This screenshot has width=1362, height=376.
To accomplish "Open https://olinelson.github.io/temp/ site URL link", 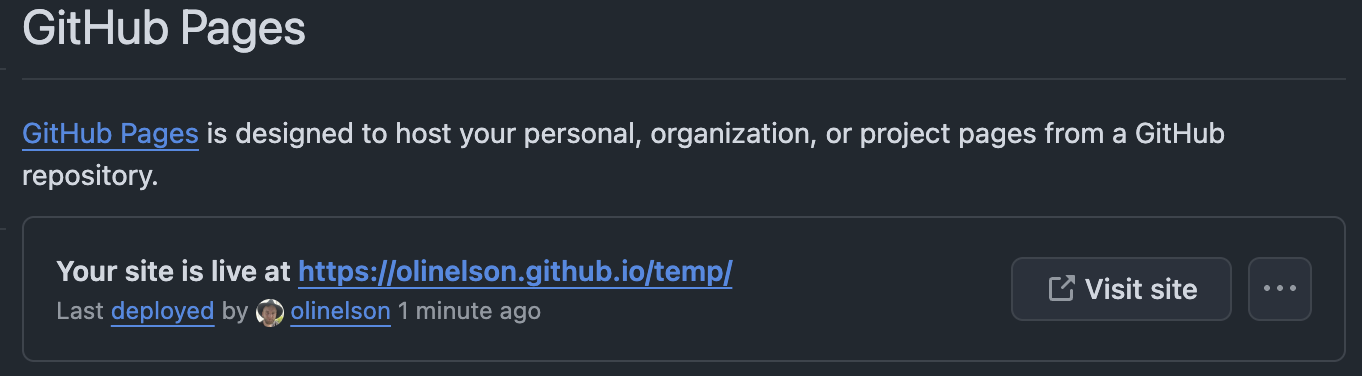I will coord(515,271).
